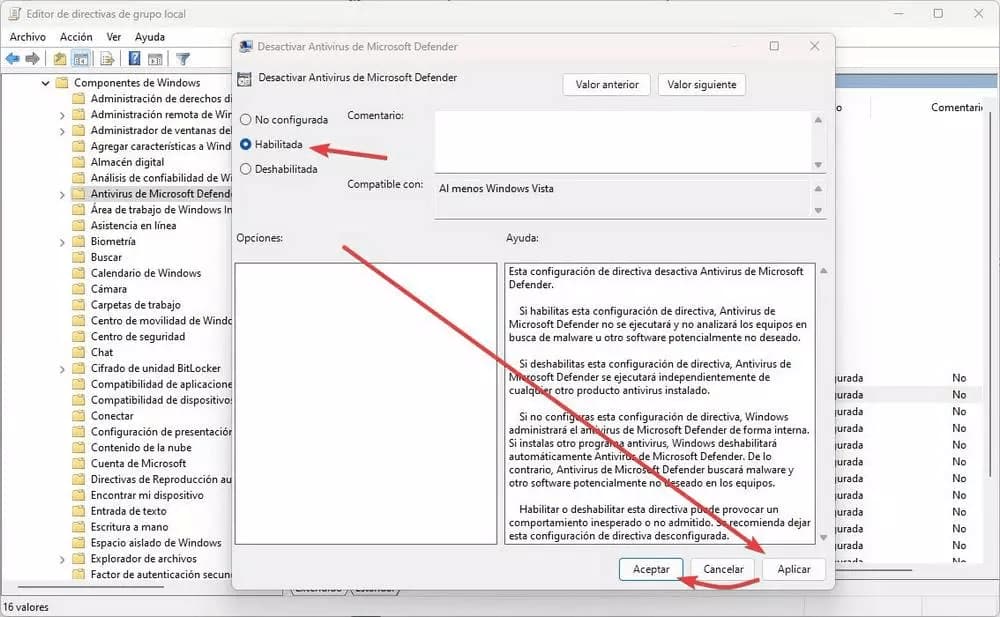Image resolution: width=1000 pixels, height=617 pixels.
Task: Click the folder icon beside Entrada de texto
Action: [78, 511]
